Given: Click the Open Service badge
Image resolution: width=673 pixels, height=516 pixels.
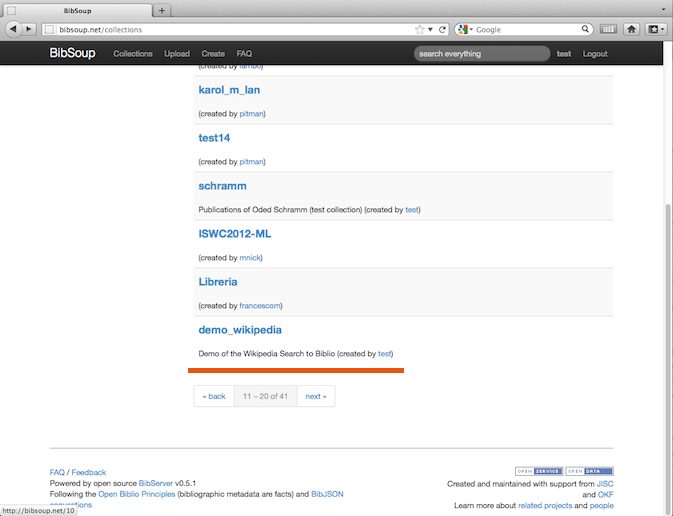Looking at the screenshot, I should tap(539, 471).
